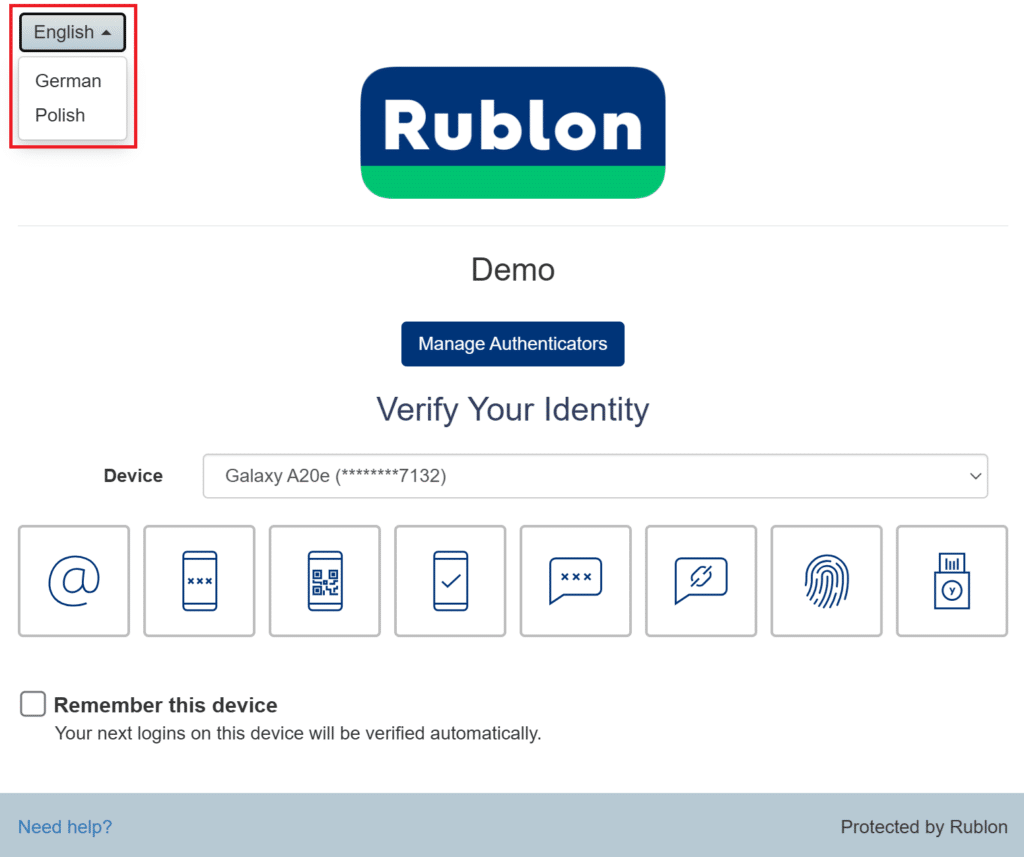Switch language to Polish
The height and width of the screenshot is (857, 1024).
[x=60, y=115]
